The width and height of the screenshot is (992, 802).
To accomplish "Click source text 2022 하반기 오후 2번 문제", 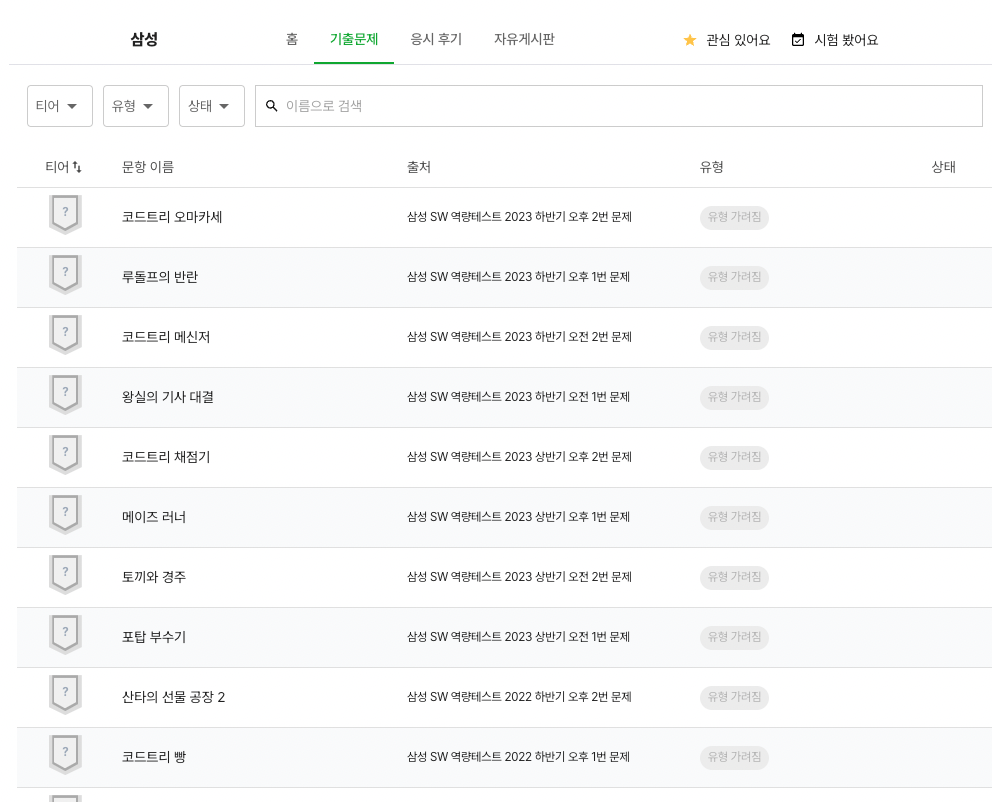I will 568,697.
